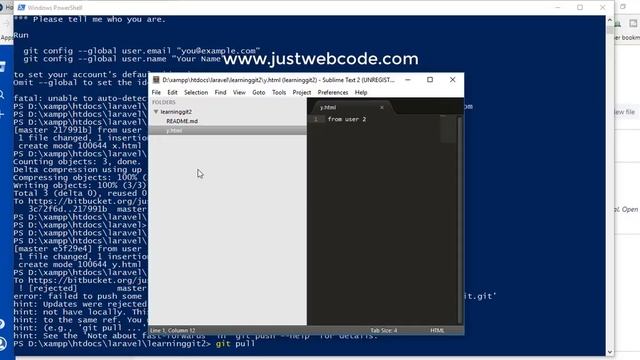
Task: Open the Edit menu in Sublime Text
Action: click(x=172, y=93)
